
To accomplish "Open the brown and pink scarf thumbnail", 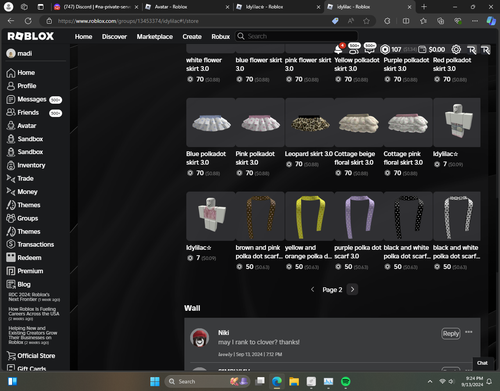I will [260, 216].
